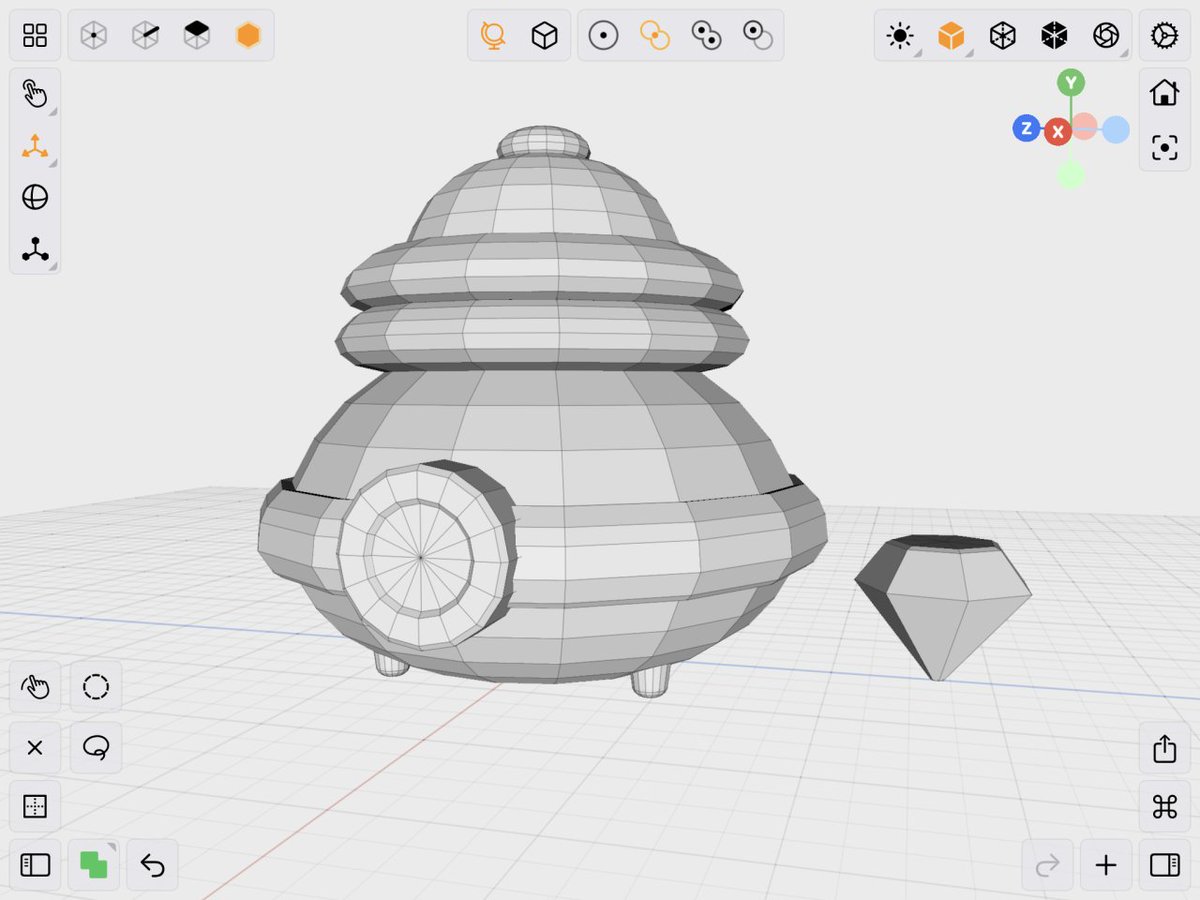1200x900 pixels.
Task: Toggle the left sidebar panel
Action: point(35,865)
